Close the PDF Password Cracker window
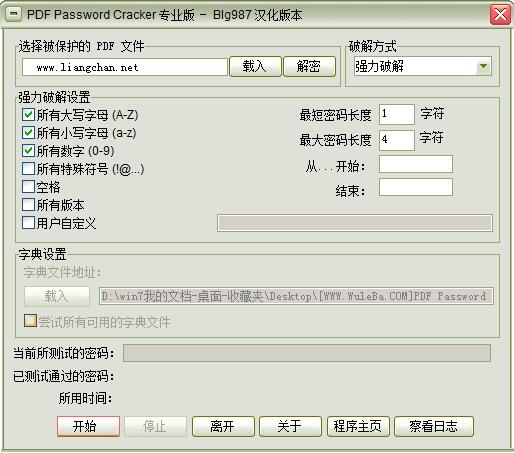The image size is (514, 453). pos(500,15)
